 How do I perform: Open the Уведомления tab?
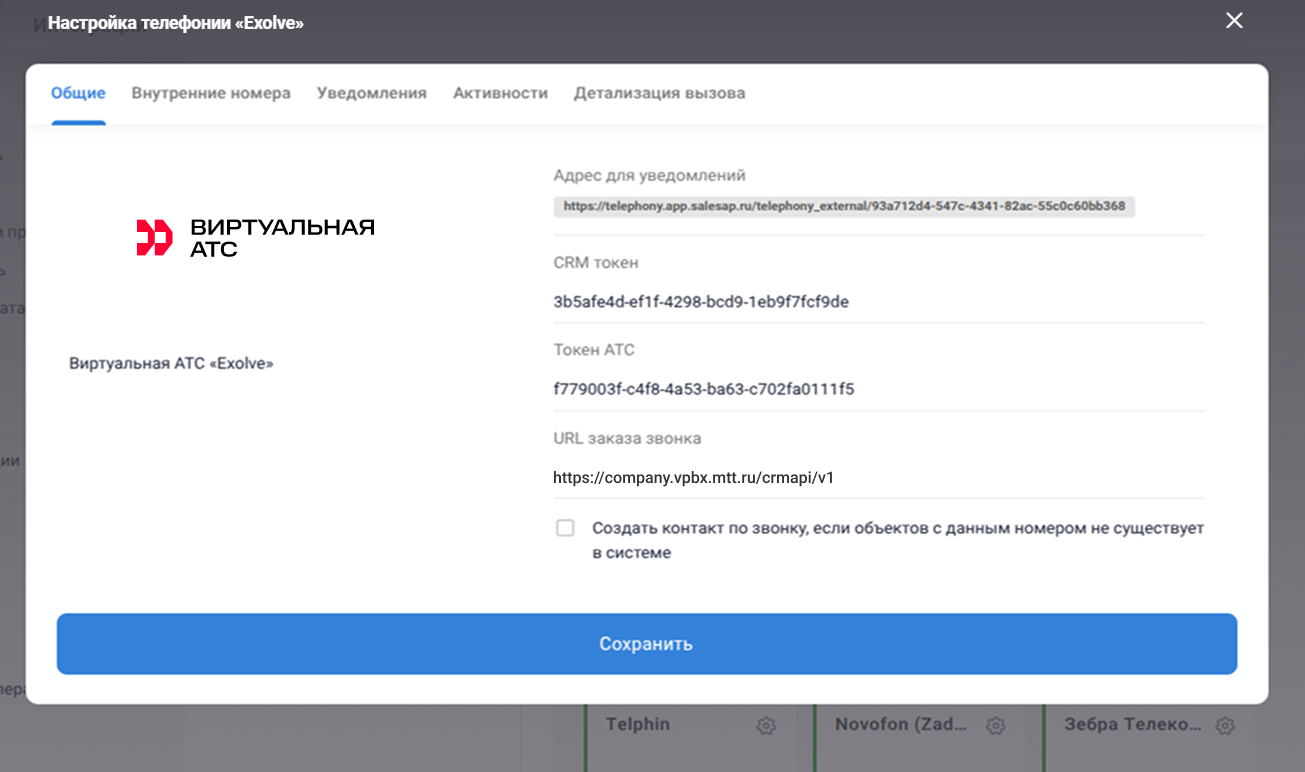tap(372, 93)
